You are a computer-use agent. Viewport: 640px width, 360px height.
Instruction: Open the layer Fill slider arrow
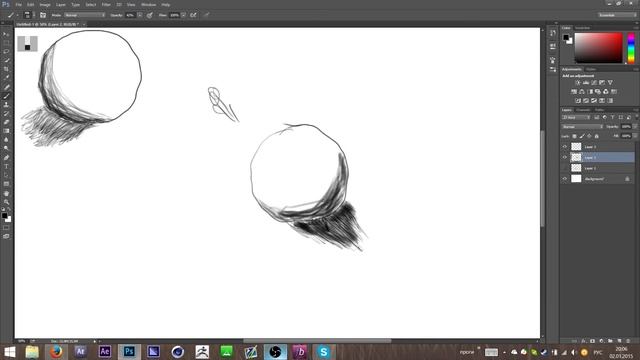635,136
